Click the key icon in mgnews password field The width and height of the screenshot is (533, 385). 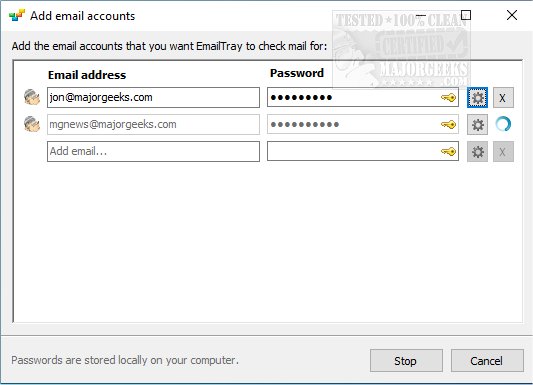pos(448,125)
